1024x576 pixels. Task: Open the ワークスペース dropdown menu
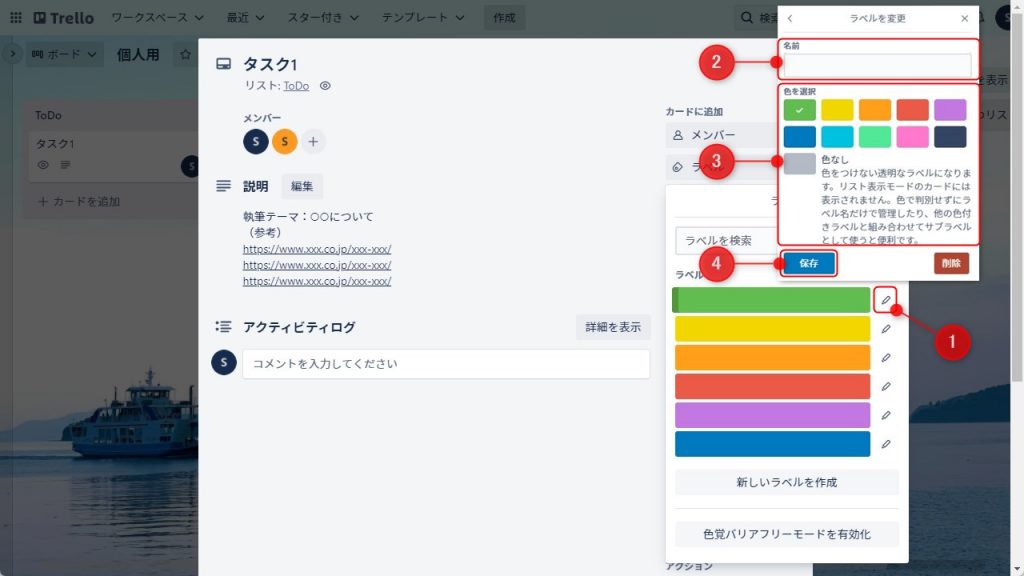(157, 18)
